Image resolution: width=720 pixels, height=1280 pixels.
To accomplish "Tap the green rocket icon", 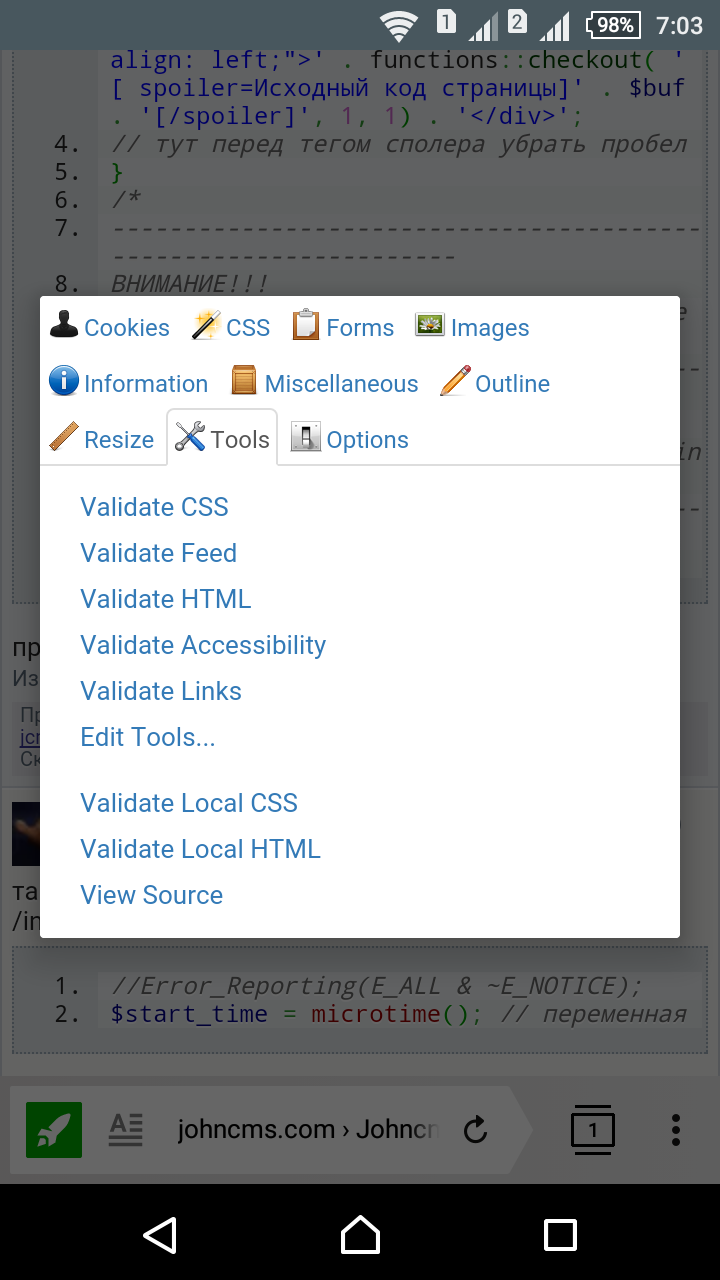I will click(54, 1130).
